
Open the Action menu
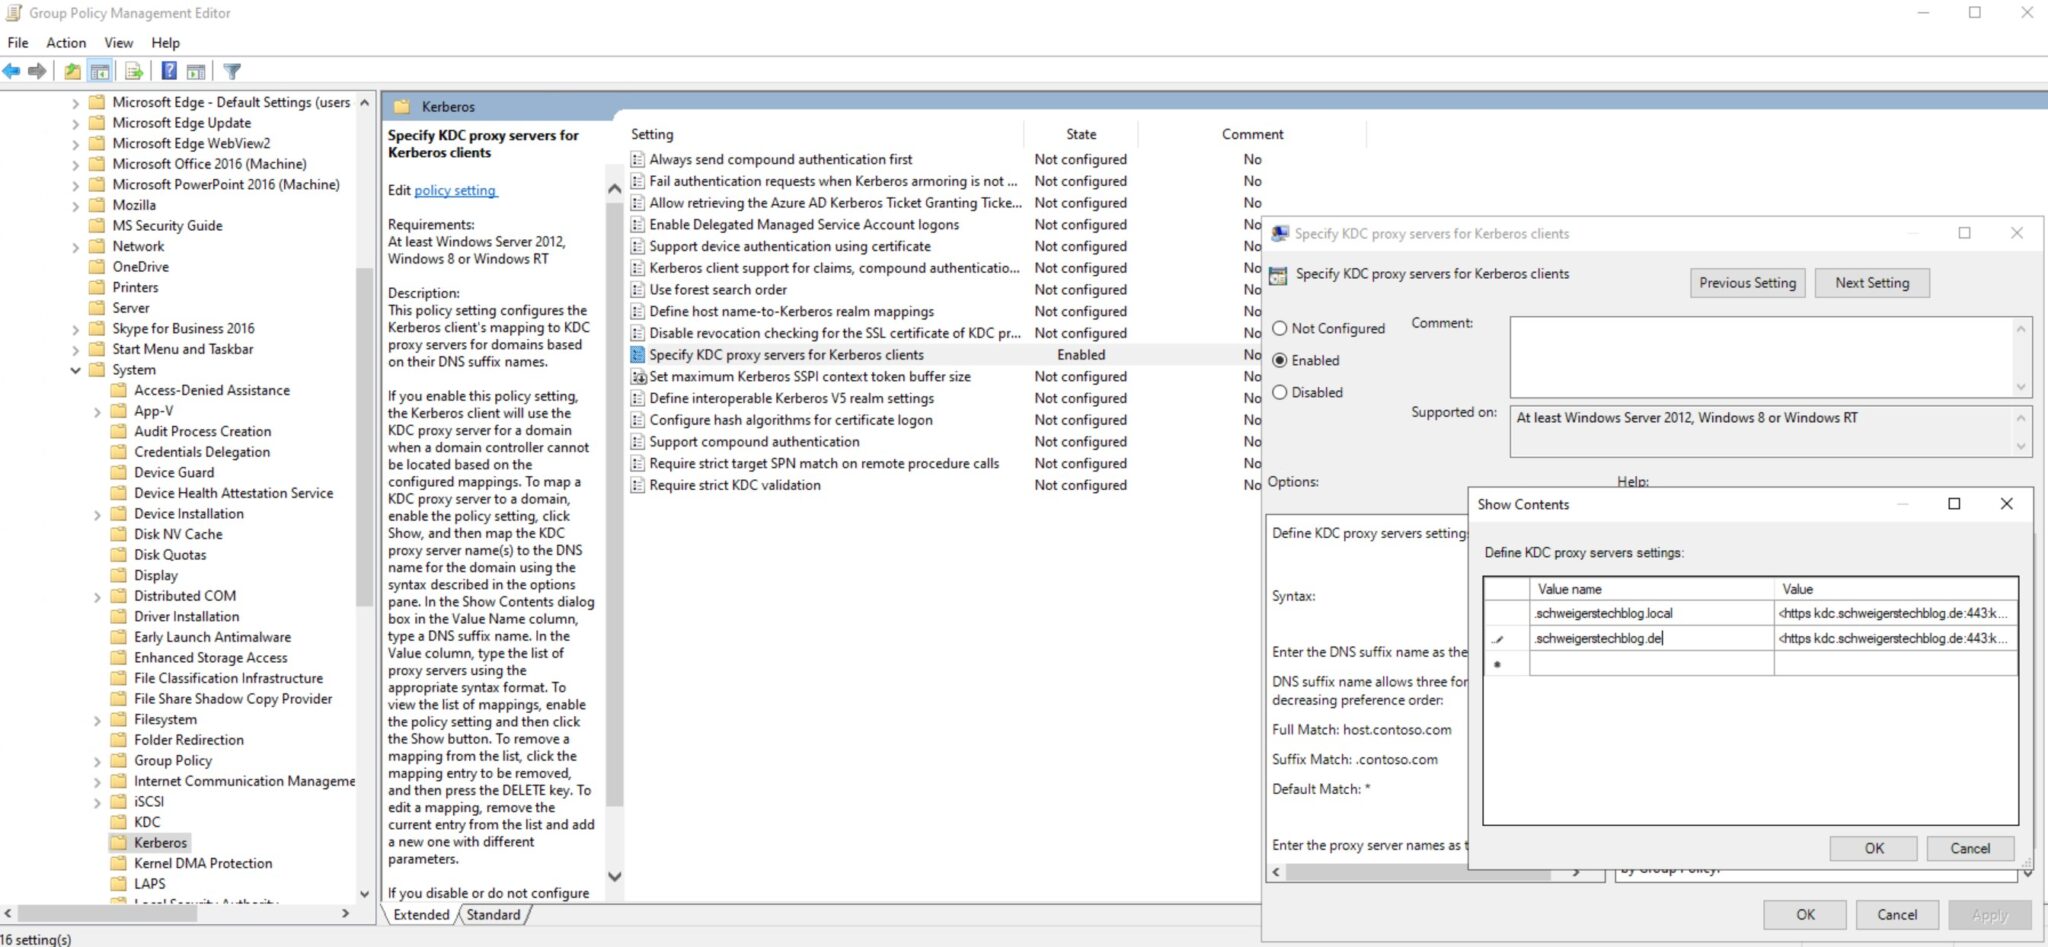[x=65, y=42]
